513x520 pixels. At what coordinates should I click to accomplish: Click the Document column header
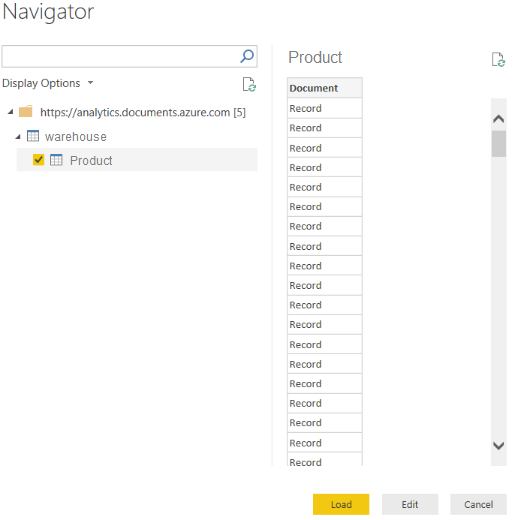point(325,88)
